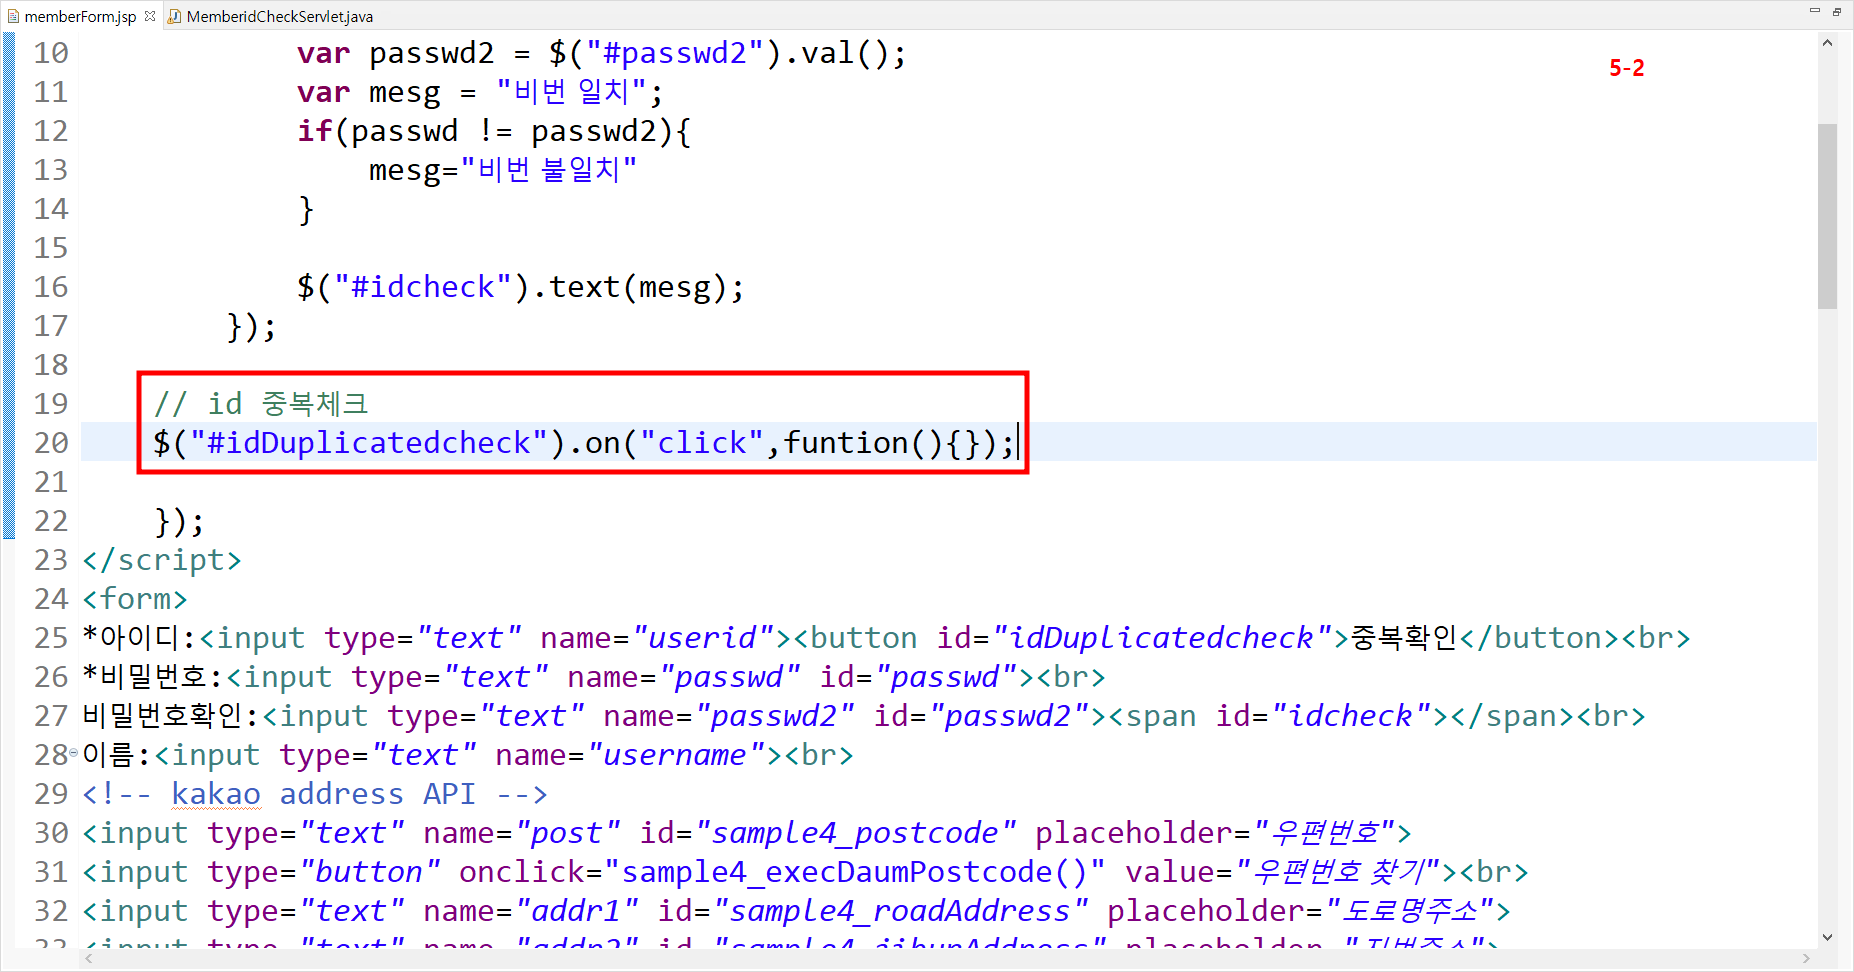The width and height of the screenshot is (1854, 972).
Task: Click the 중복확인 button text on line 25
Action: pyautogui.click(x=1404, y=638)
